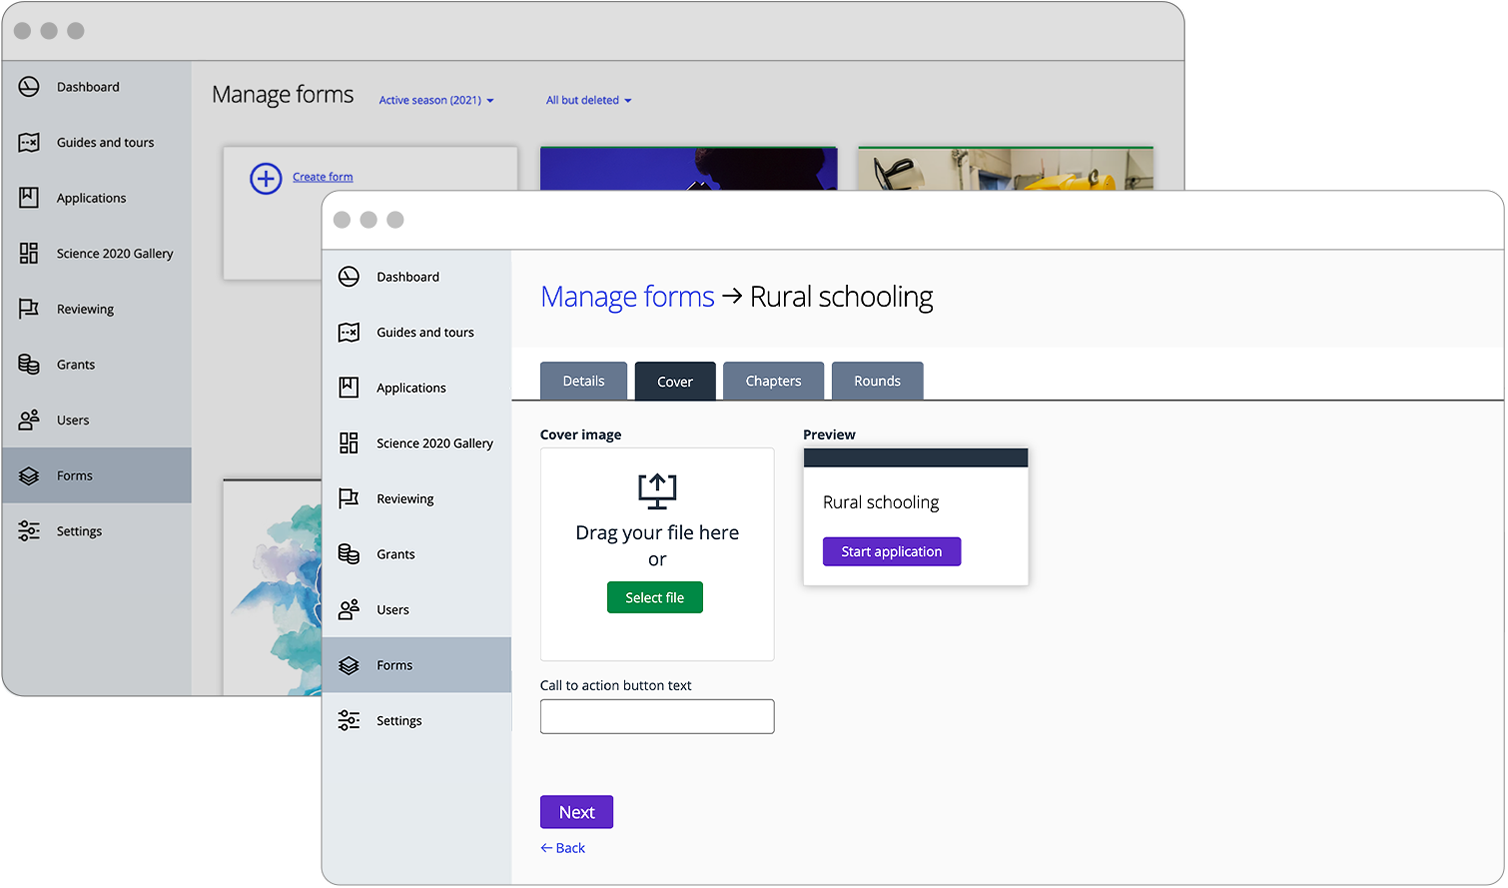Image resolution: width=1508 pixels, height=888 pixels.
Task: Open Grants via the coins icon
Action: (x=348, y=554)
